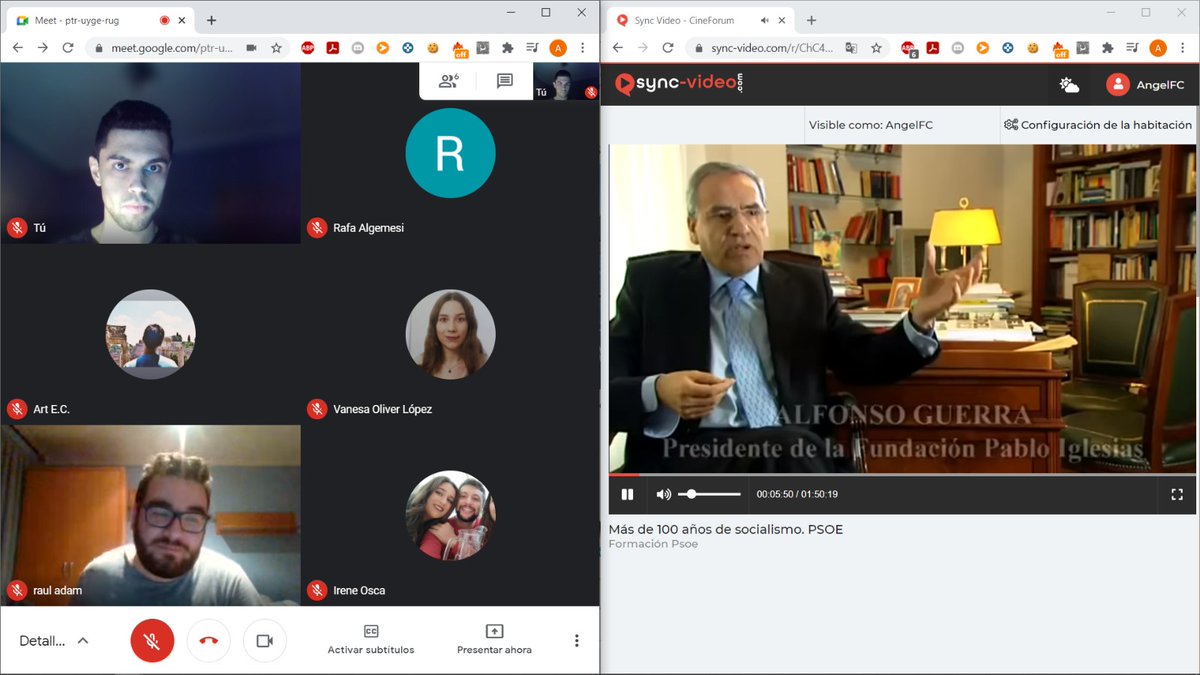Image resolution: width=1200 pixels, height=675 pixels.
Task: Select Vanesa Oliver López's avatar tile
Action: tap(450, 335)
